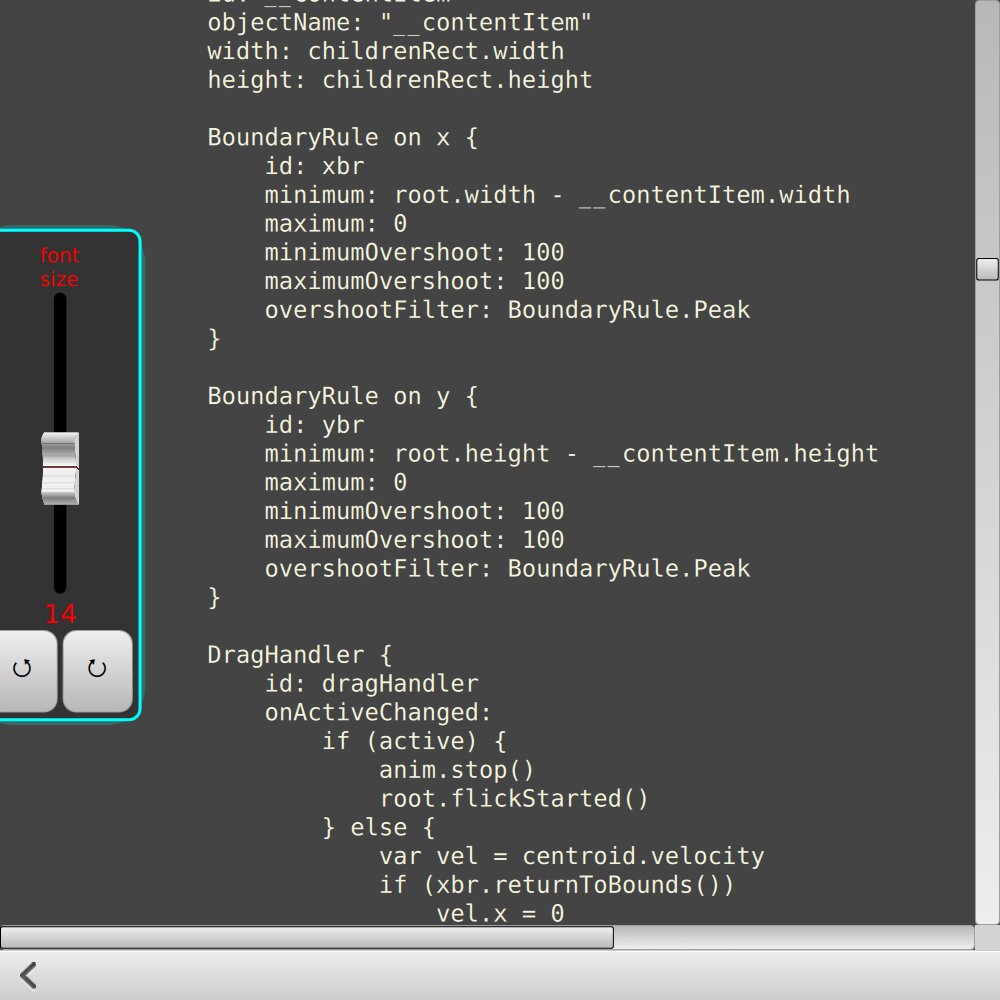
Task: Click the "BoundaryRule on y {" line
Action: click(x=342, y=396)
